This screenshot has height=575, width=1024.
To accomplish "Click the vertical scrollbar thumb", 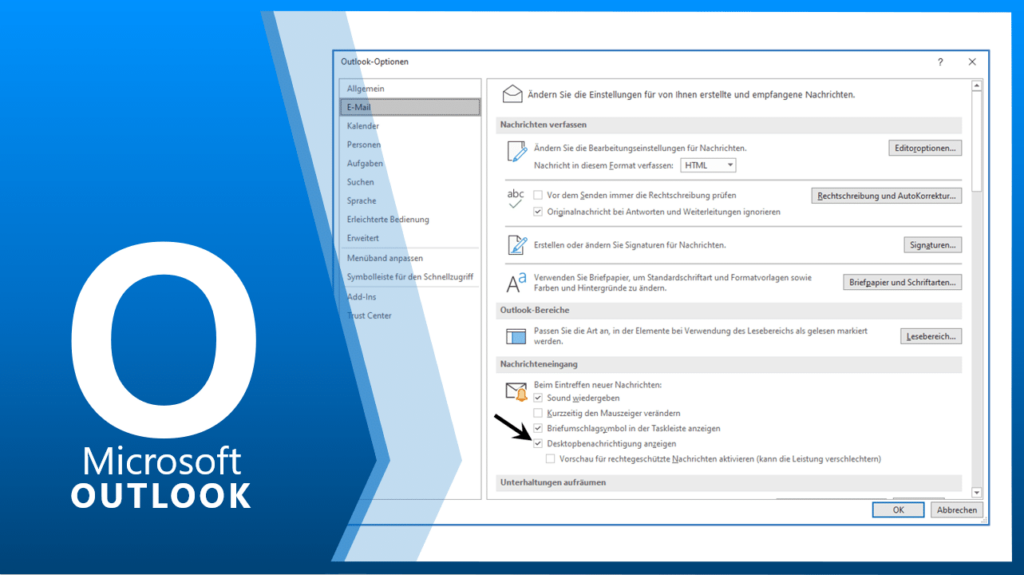I will pyautogui.click(x=976, y=141).
